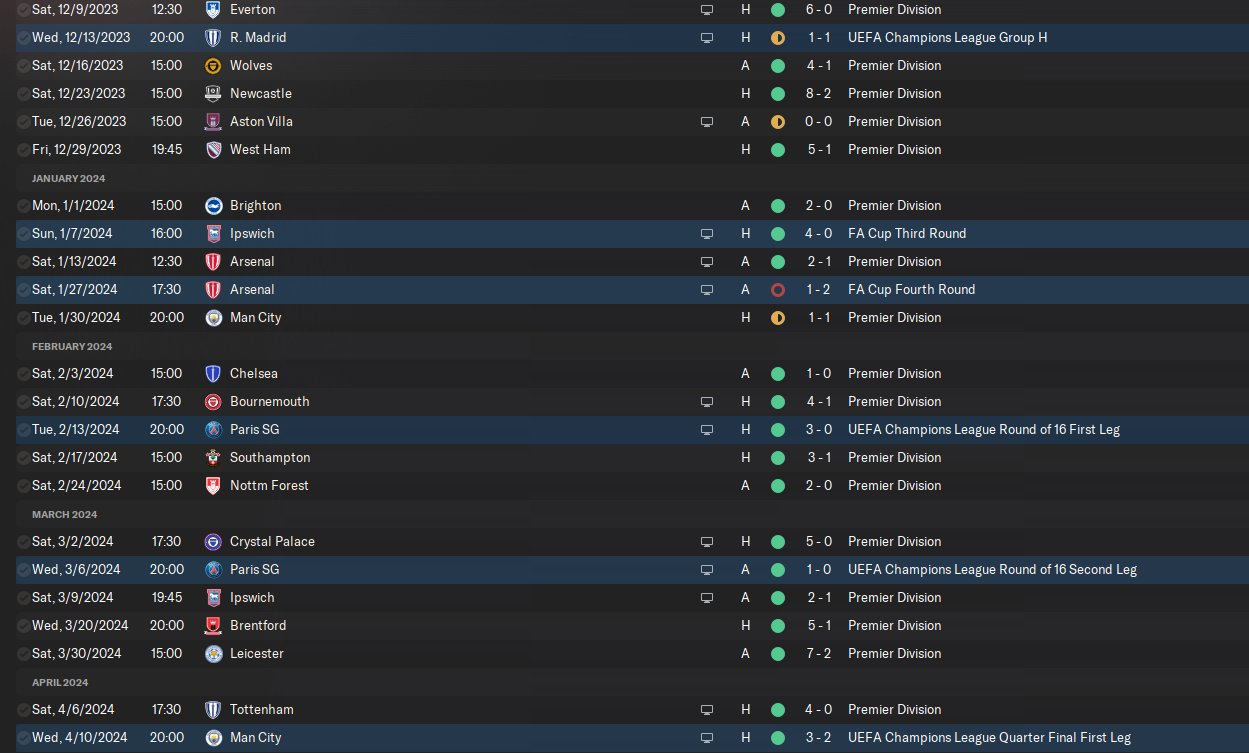The width and height of the screenshot is (1249, 753).
Task: Click the TV broadcast icon on R. Madrid row
Action: pos(707,38)
